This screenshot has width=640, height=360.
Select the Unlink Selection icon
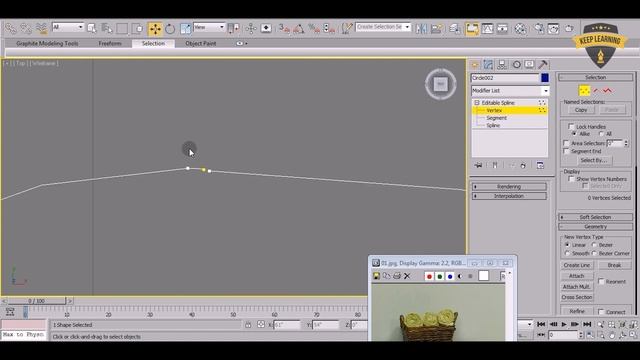26,28
